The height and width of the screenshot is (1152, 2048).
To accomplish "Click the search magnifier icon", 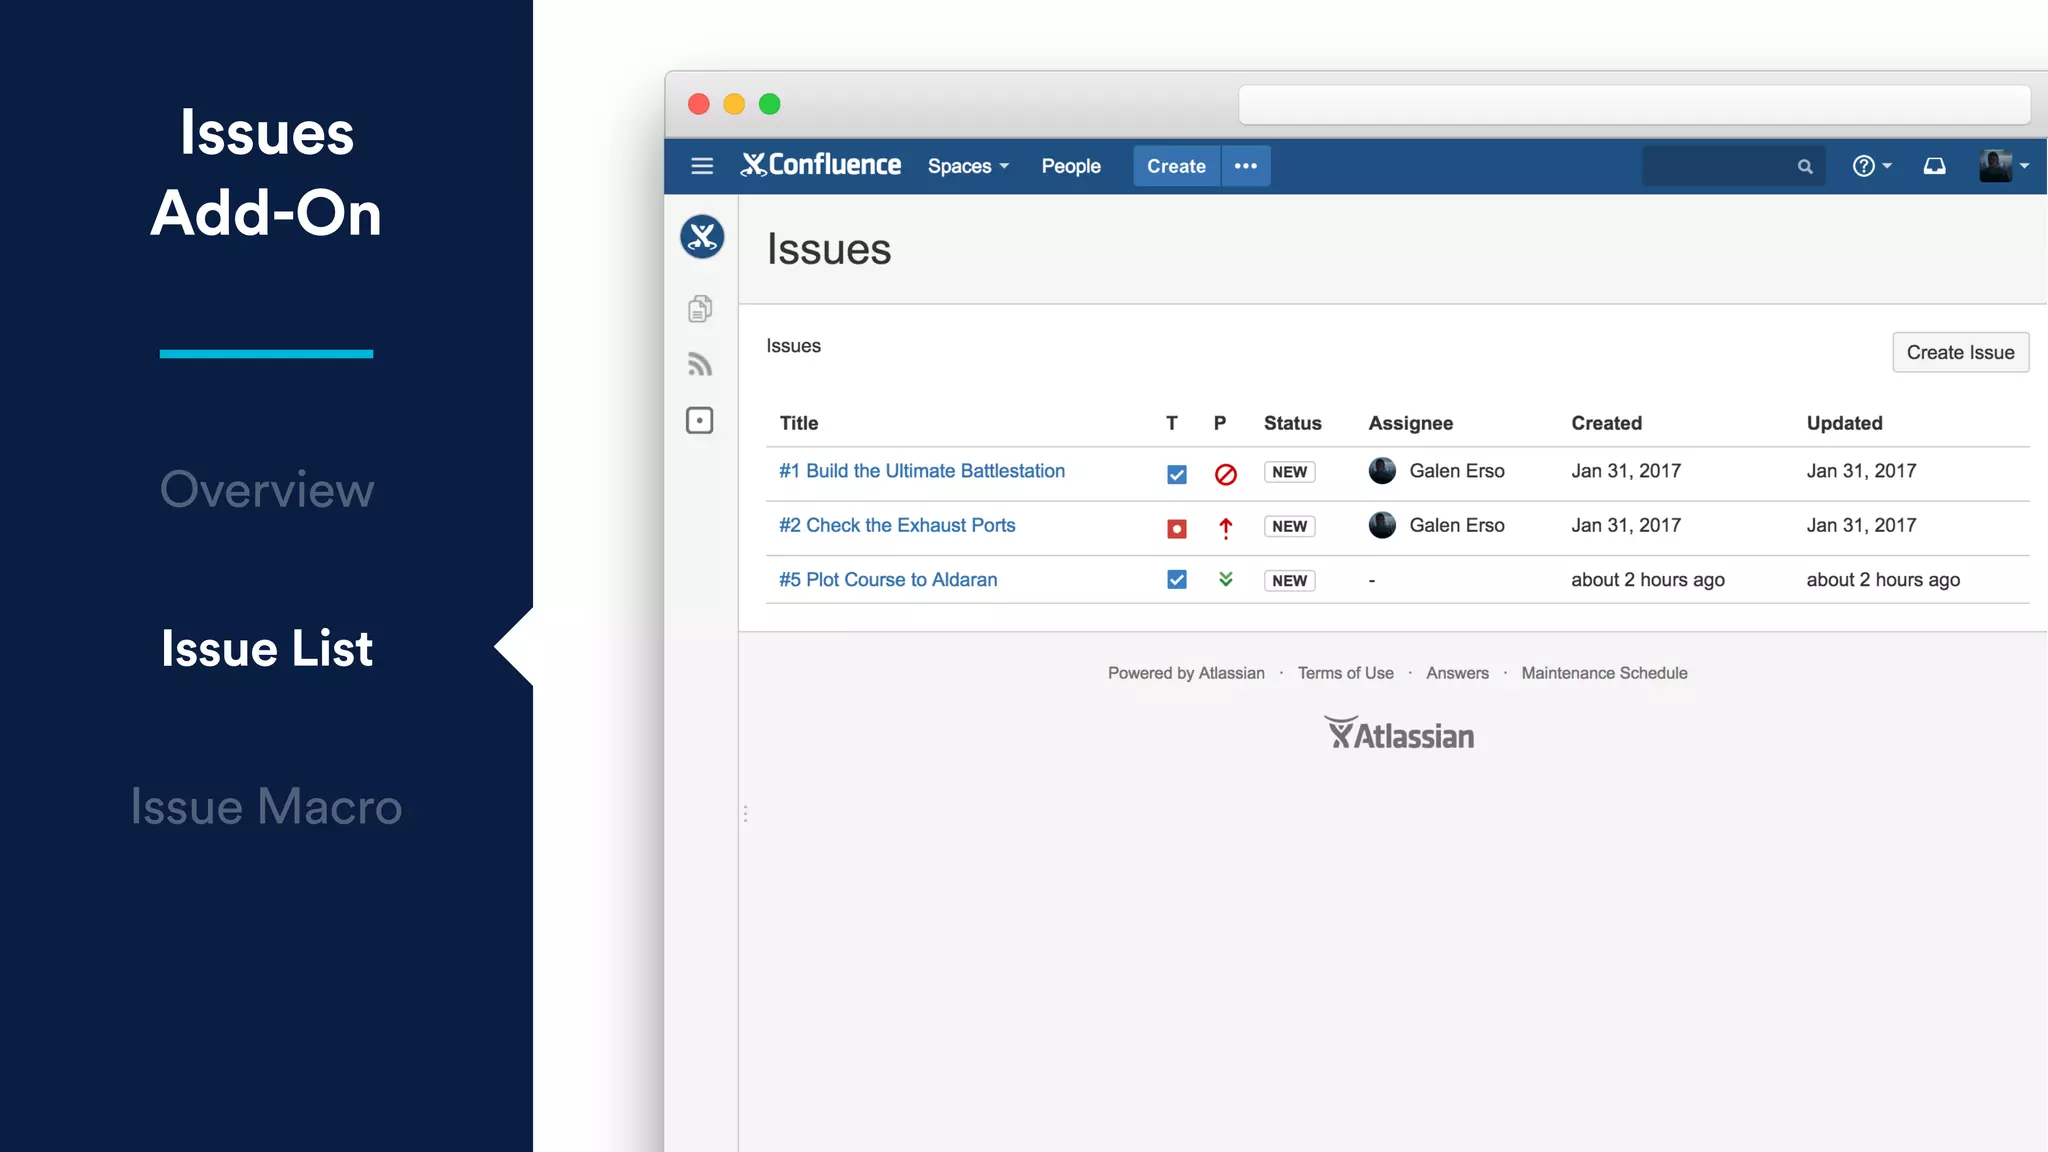I will [1805, 167].
